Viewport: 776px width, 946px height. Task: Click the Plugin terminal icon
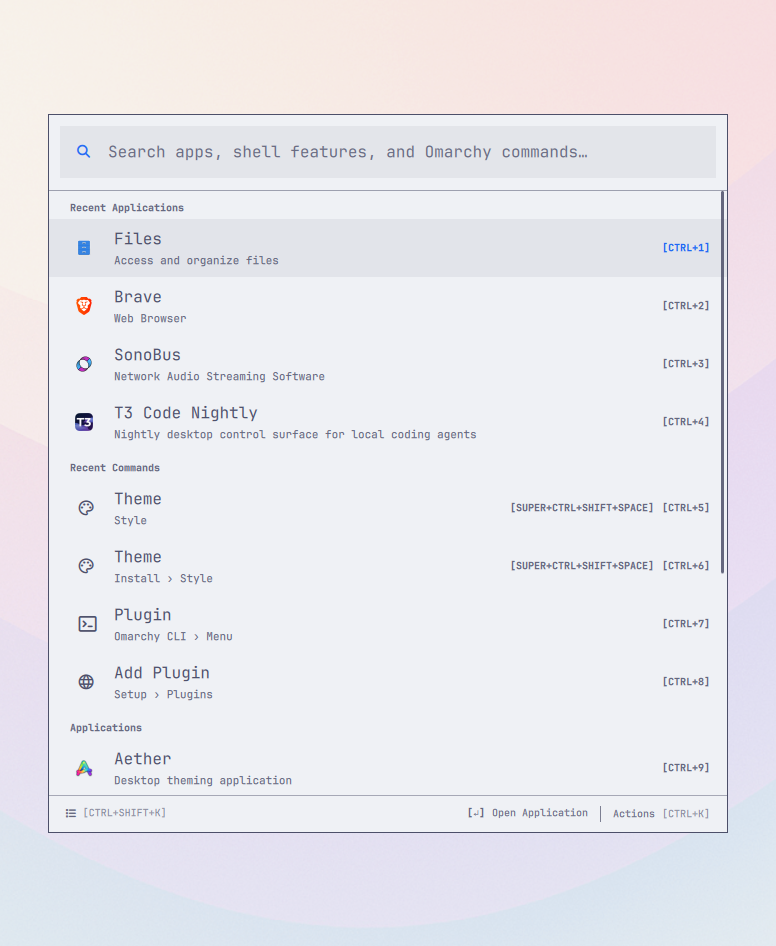(x=87, y=624)
